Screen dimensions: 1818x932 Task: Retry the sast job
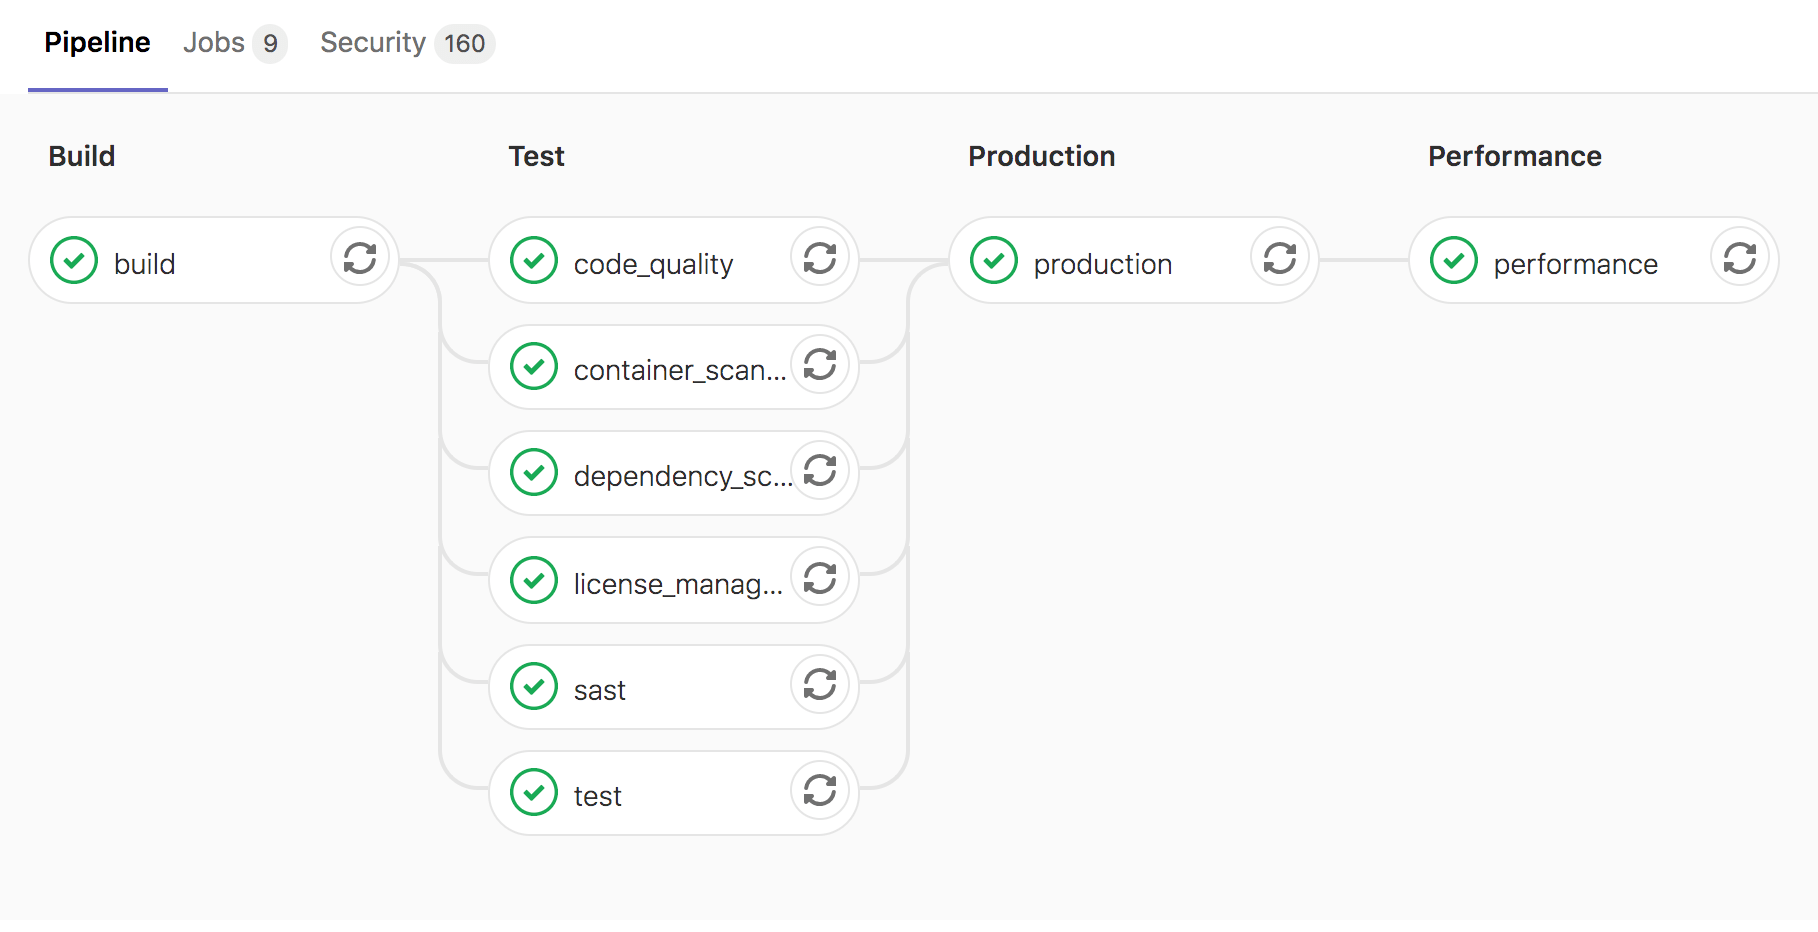click(819, 686)
